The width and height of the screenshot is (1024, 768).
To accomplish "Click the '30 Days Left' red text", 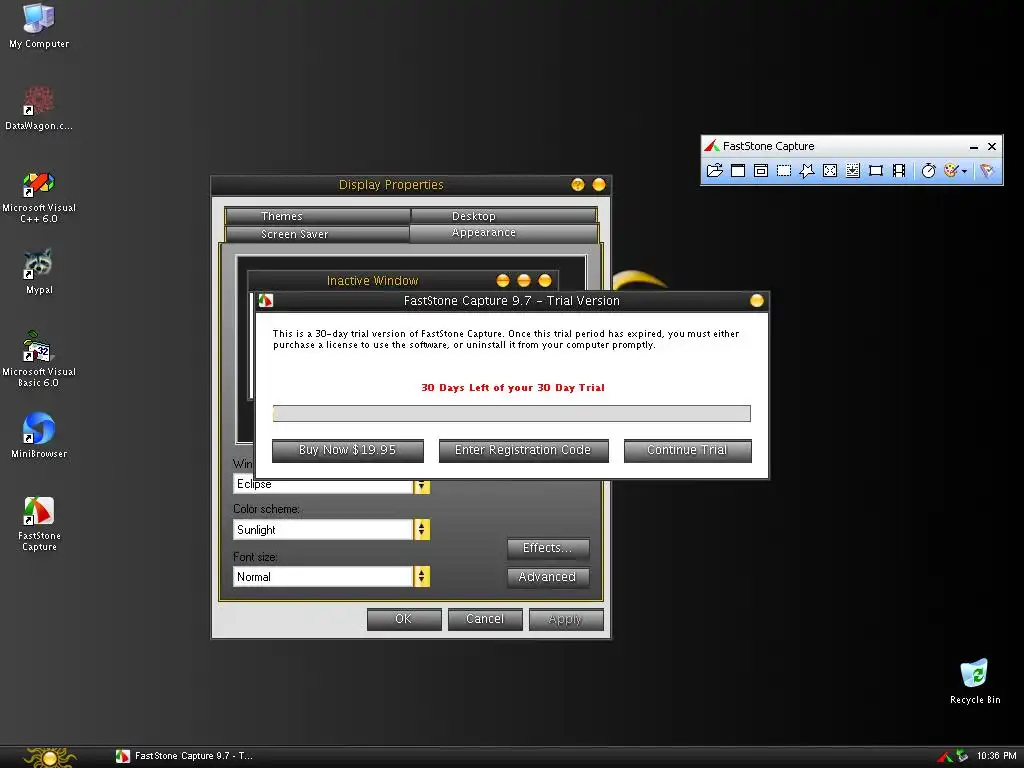I will [513, 387].
